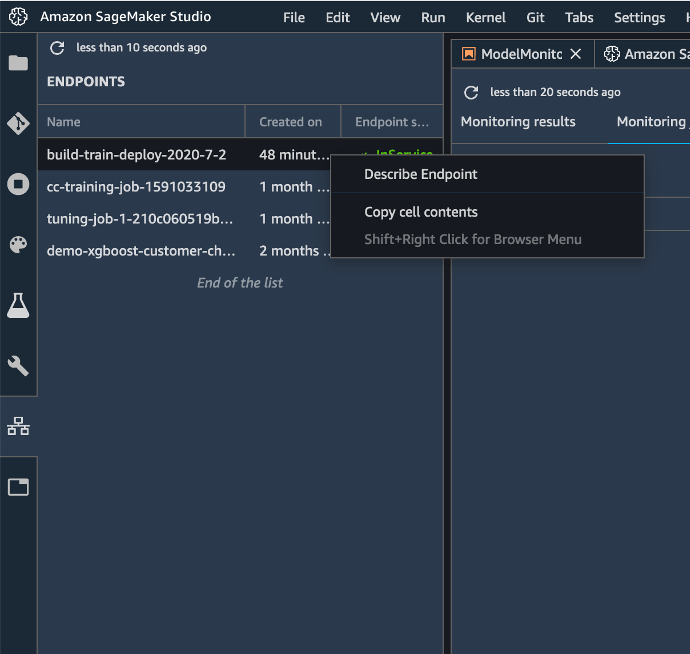Open the Kernel menu
The height and width of the screenshot is (654, 690).
click(x=485, y=17)
